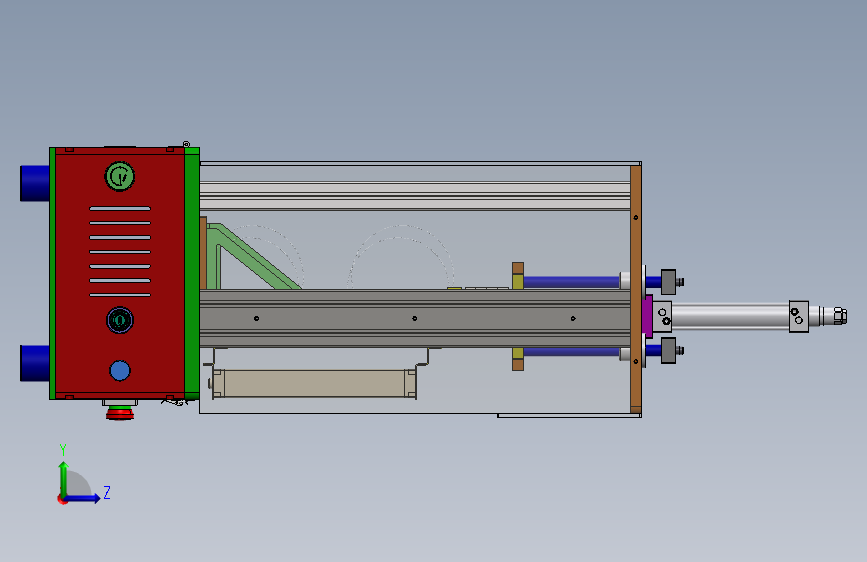Select the lower gray nut on right side
867x562 pixels.
click(668, 351)
